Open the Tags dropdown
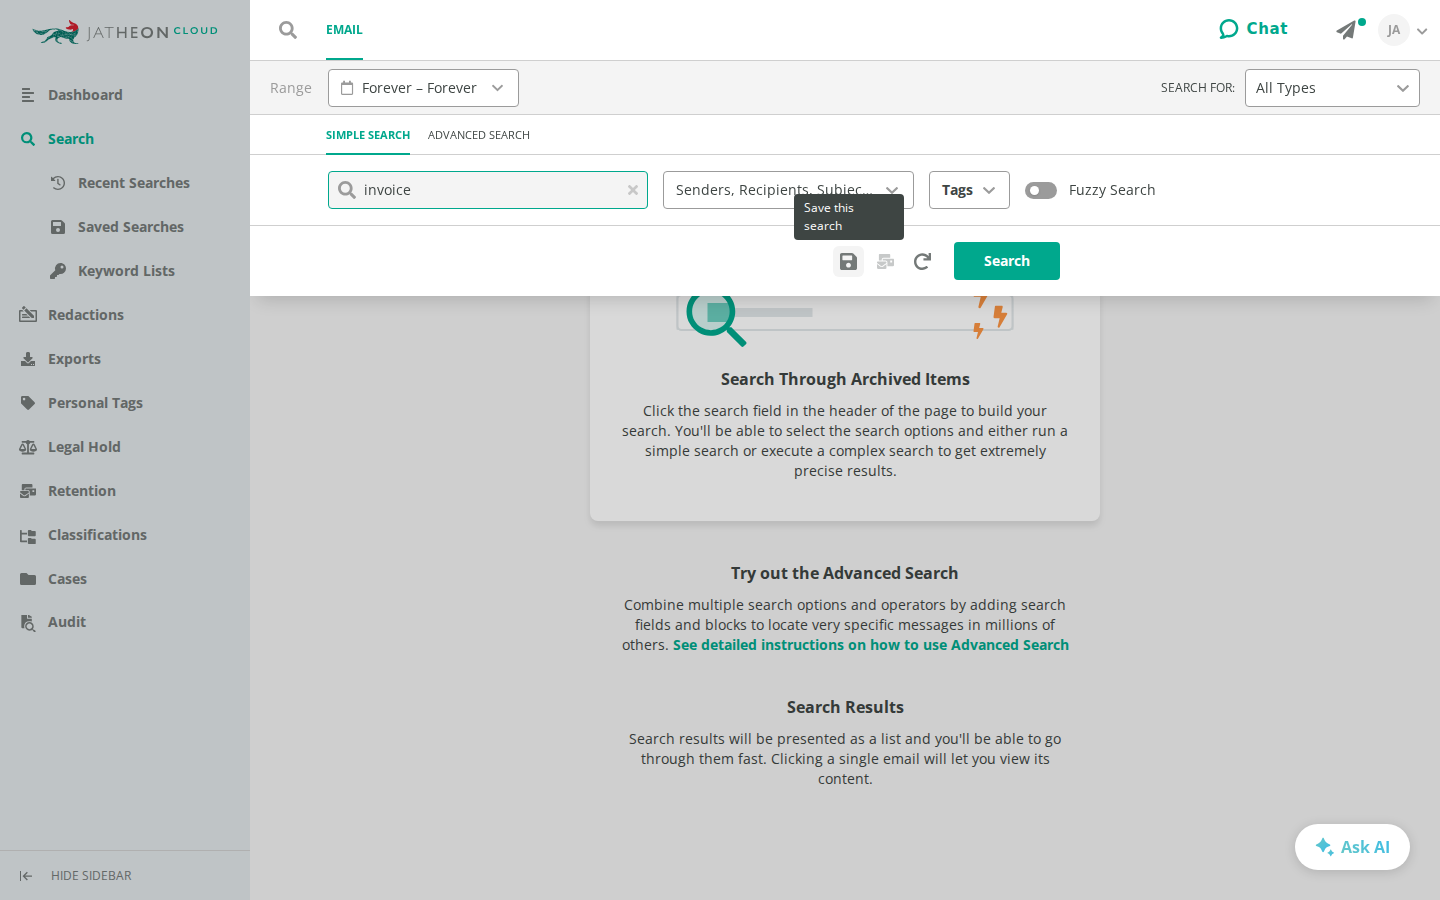The height and width of the screenshot is (900, 1440). 969,190
